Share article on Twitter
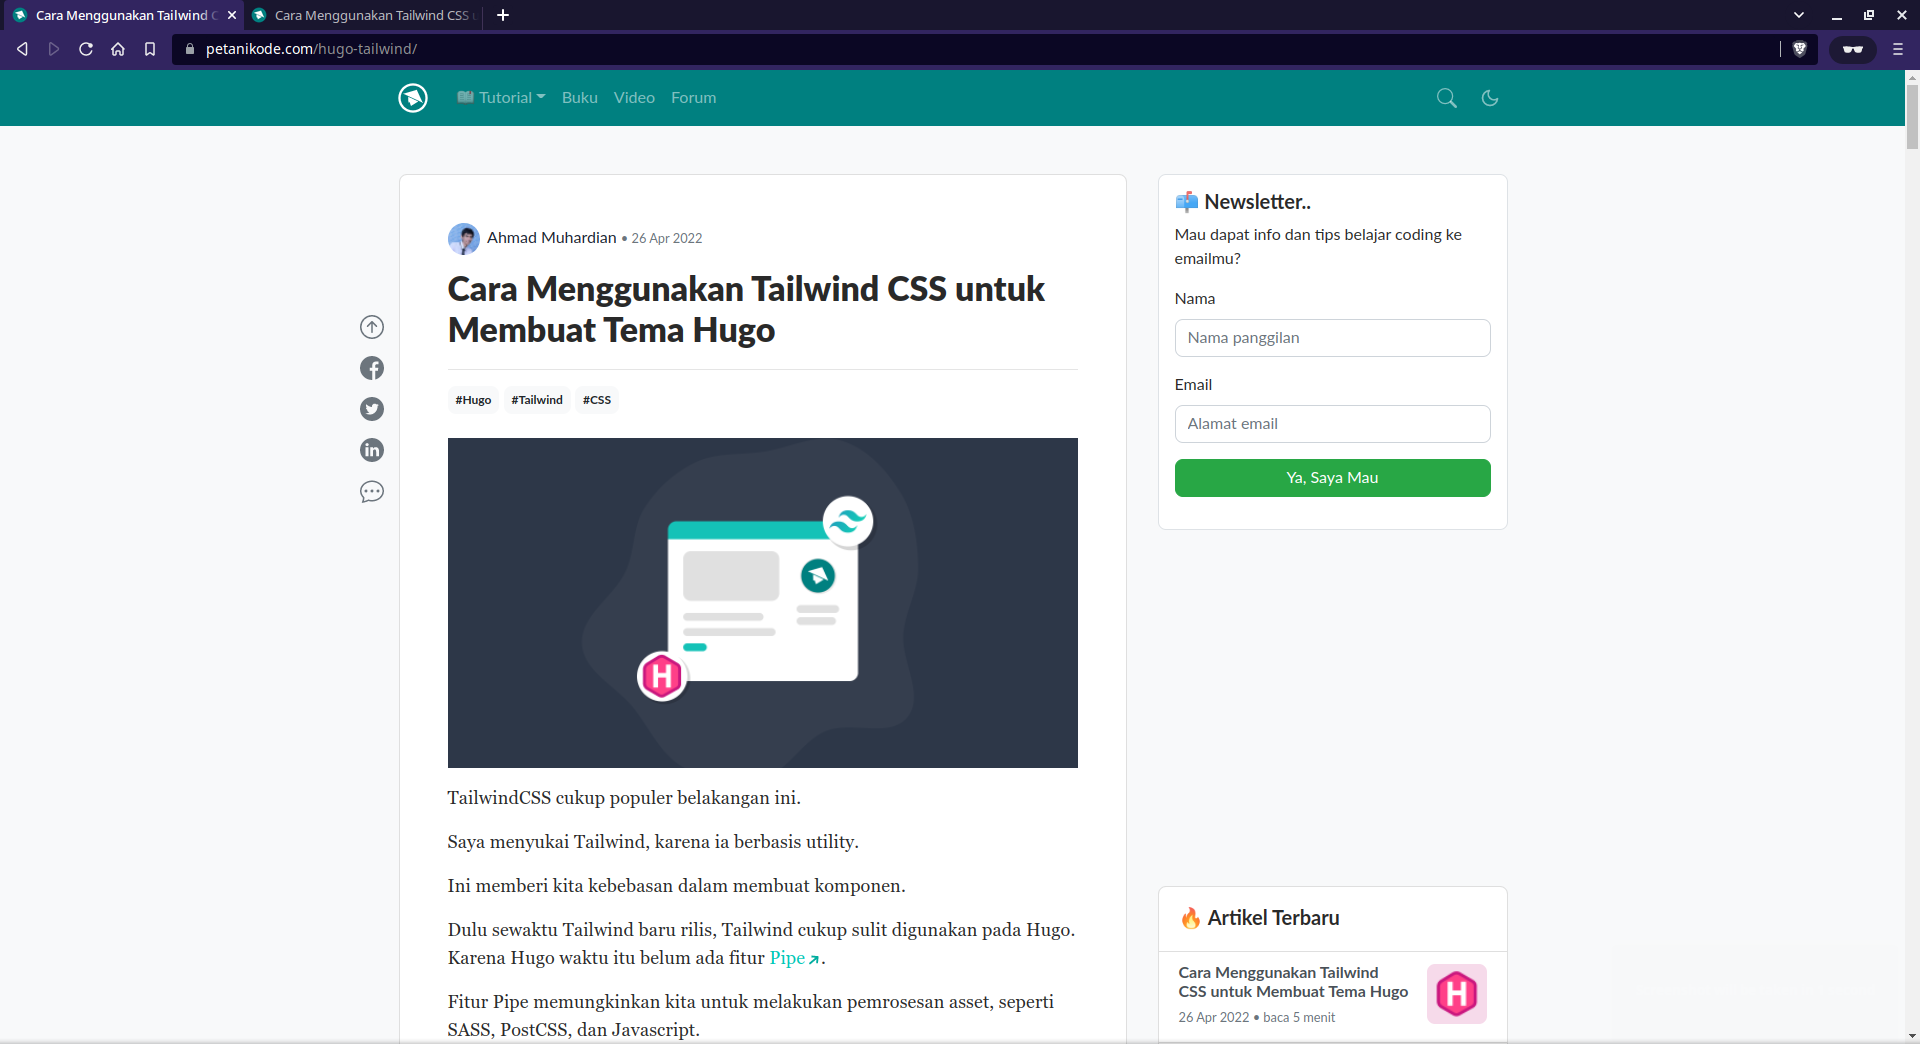 pyautogui.click(x=372, y=409)
